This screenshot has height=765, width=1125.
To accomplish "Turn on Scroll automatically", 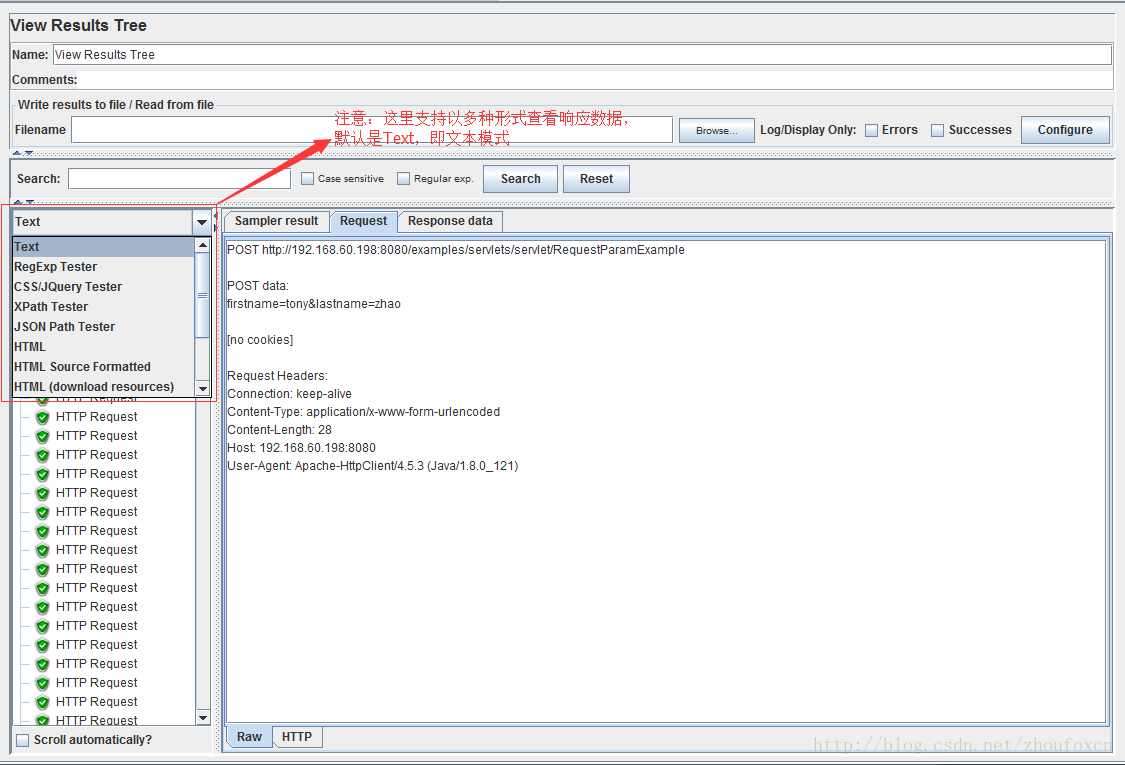I will (x=23, y=740).
